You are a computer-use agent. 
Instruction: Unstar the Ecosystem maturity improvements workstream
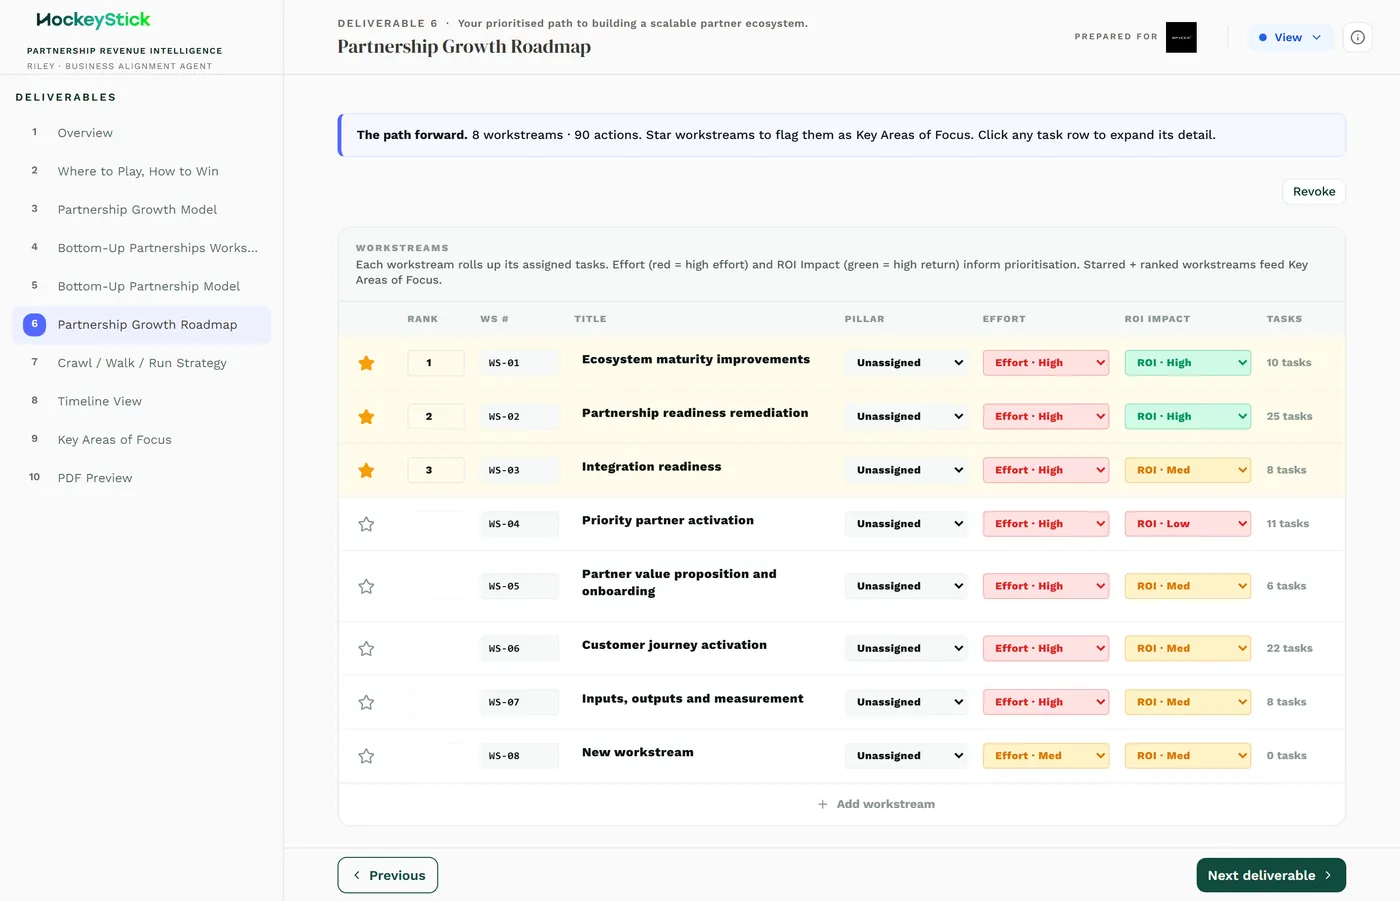[366, 363]
